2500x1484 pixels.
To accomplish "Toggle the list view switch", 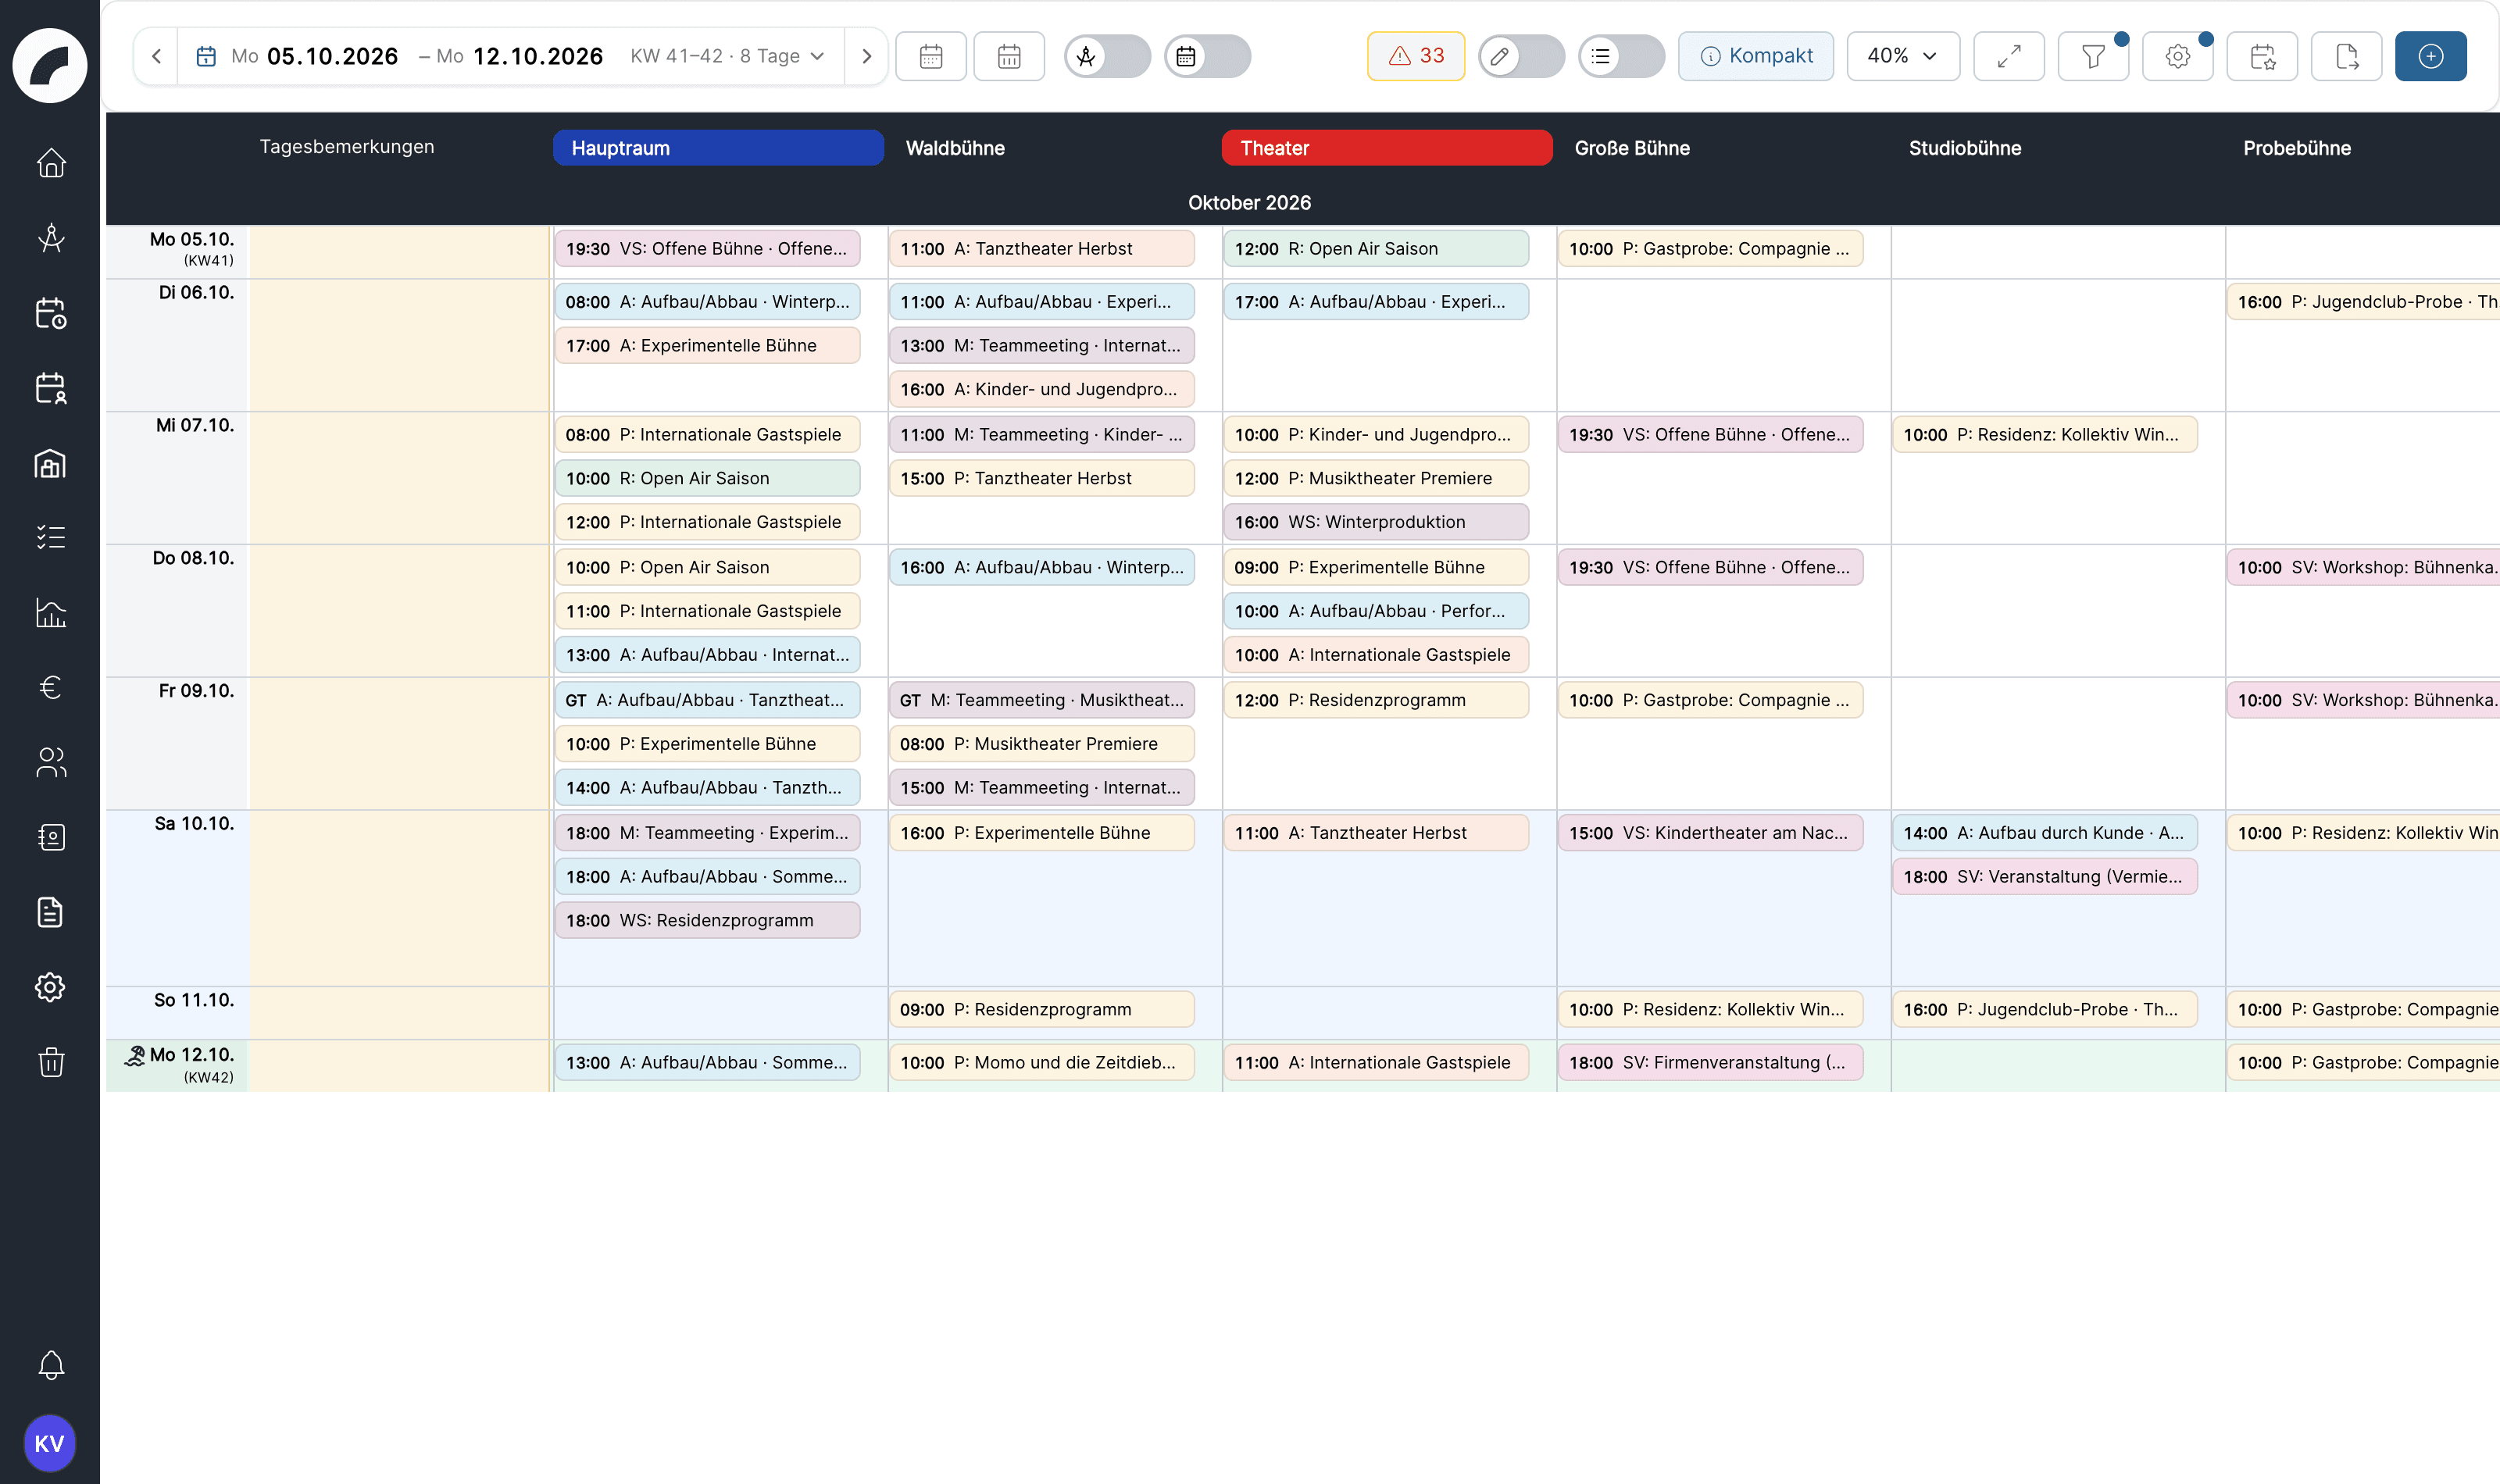I will click(1621, 56).
